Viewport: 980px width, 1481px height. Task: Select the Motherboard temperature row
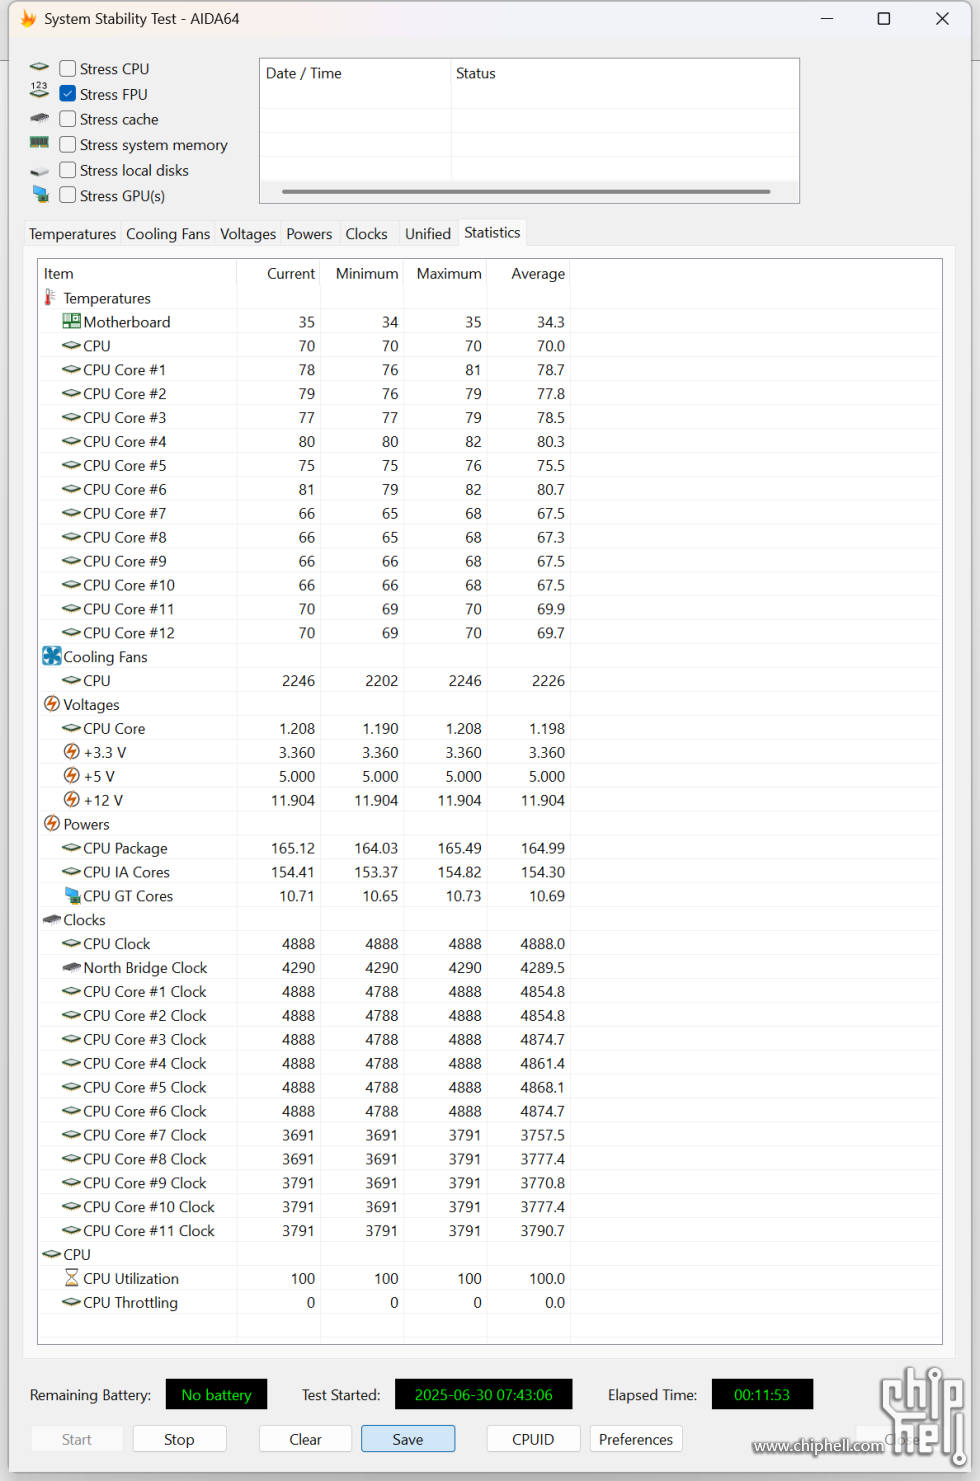(x=490, y=322)
